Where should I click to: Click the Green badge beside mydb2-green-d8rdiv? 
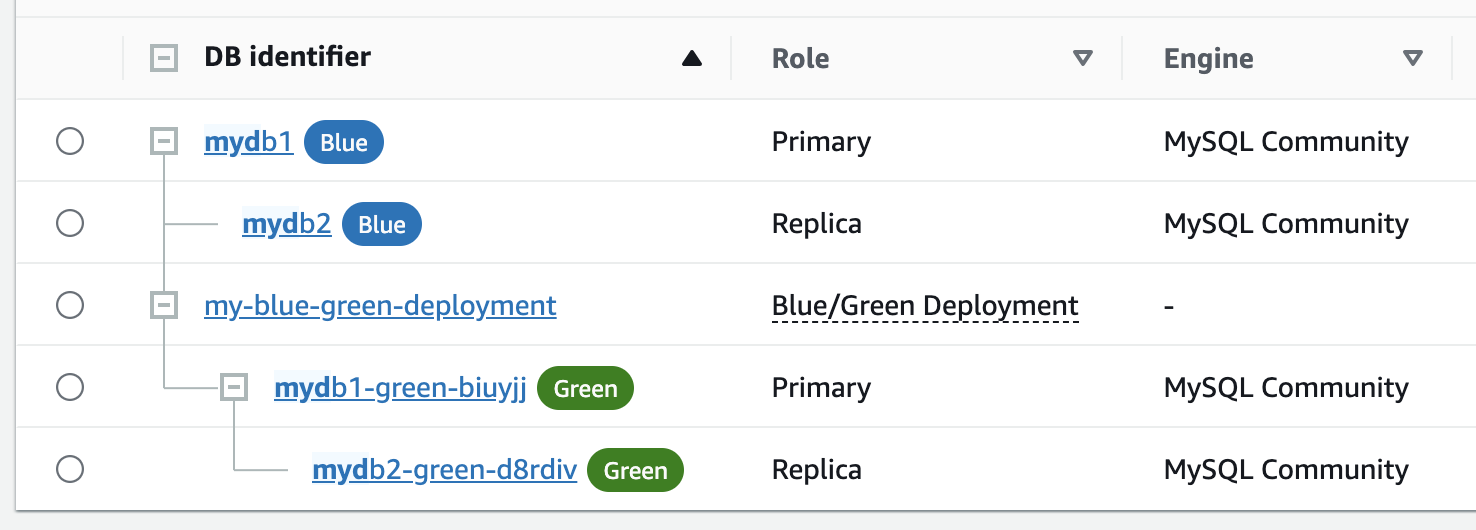pyautogui.click(x=635, y=471)
